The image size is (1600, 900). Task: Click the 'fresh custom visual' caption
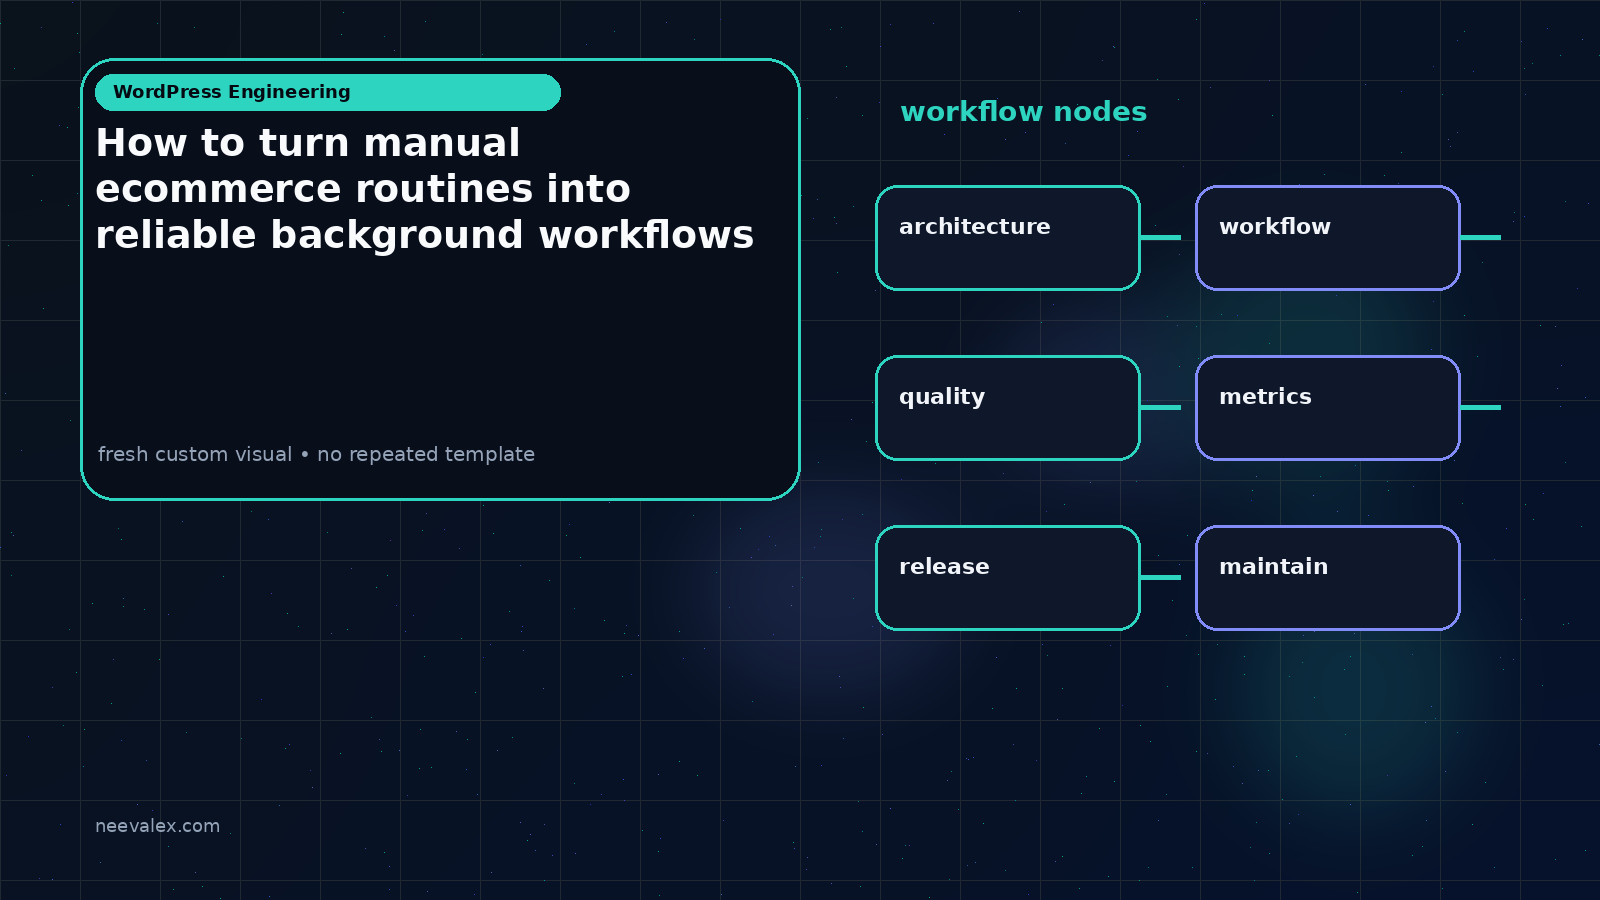tap(316, 454)
